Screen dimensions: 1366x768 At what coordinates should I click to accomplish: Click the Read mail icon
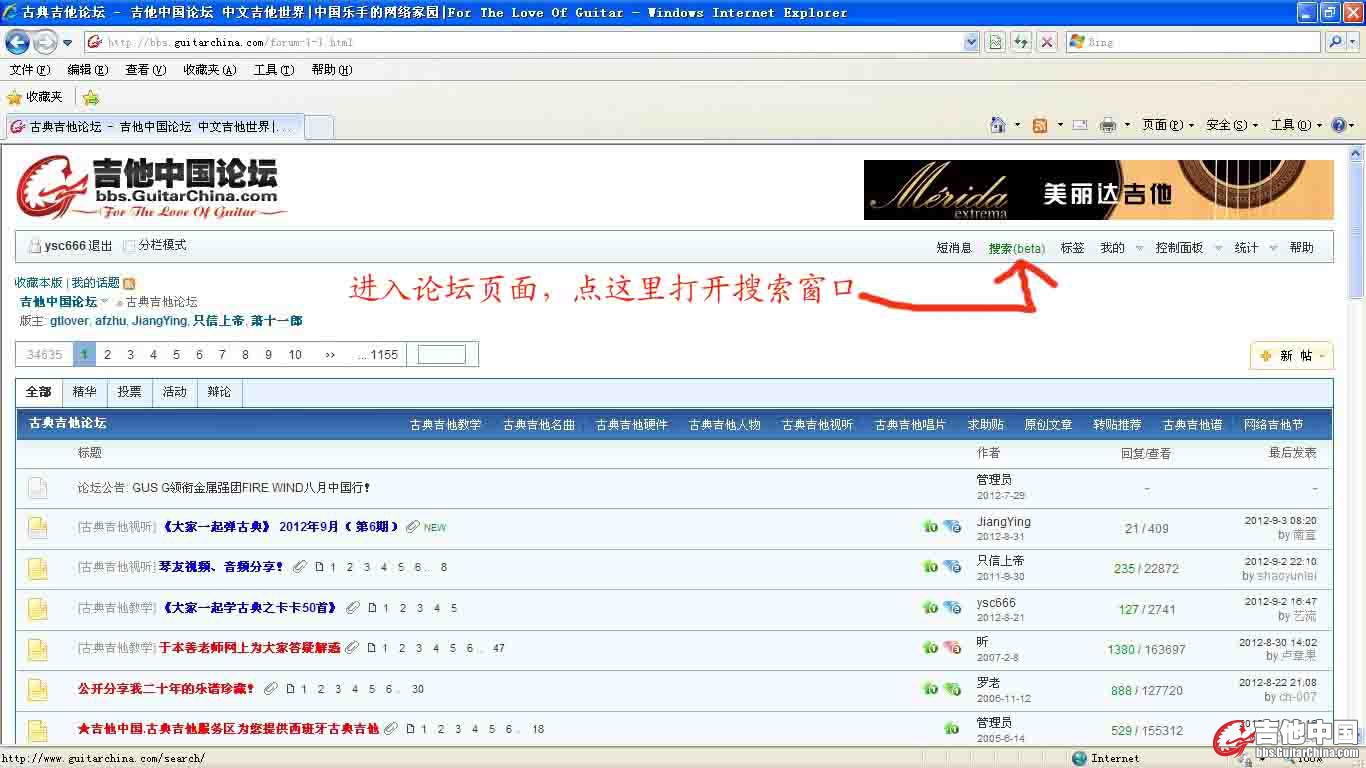(1080, 125)
